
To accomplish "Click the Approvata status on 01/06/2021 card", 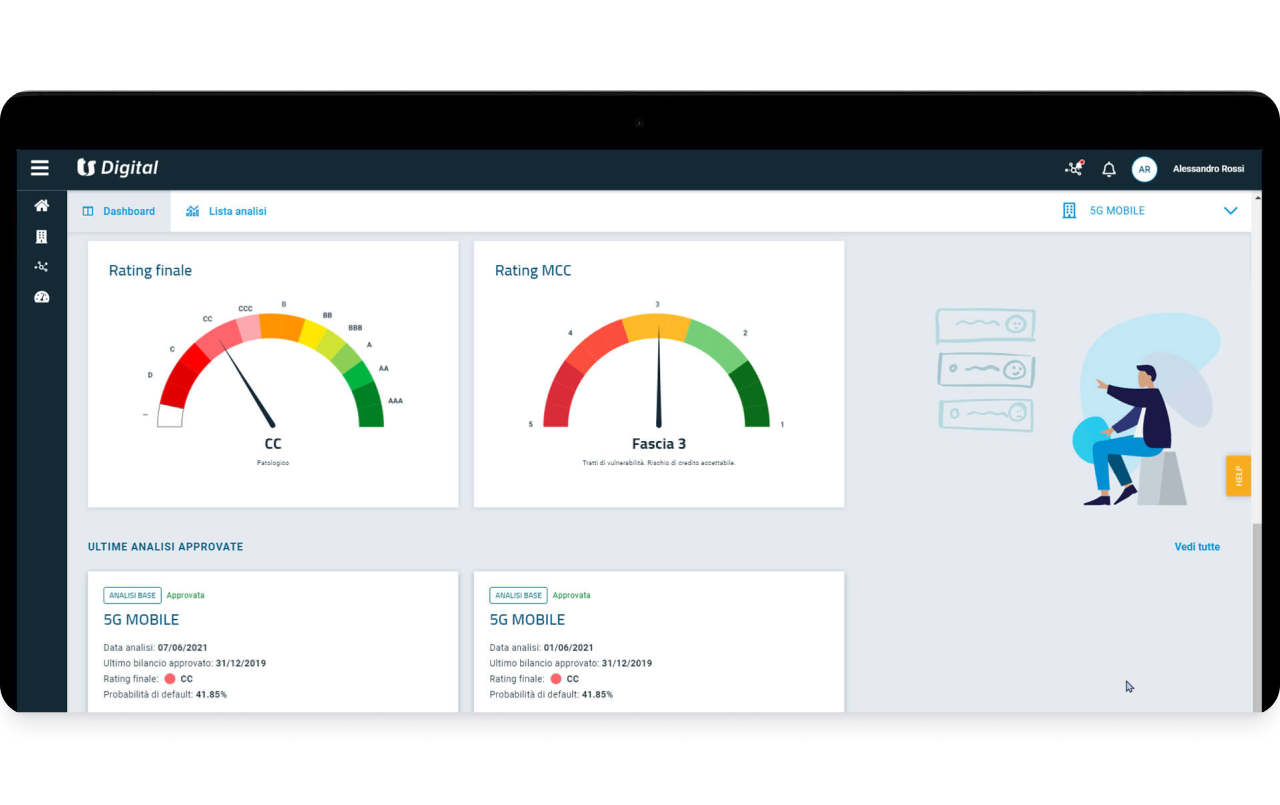I will pos(571,595).
